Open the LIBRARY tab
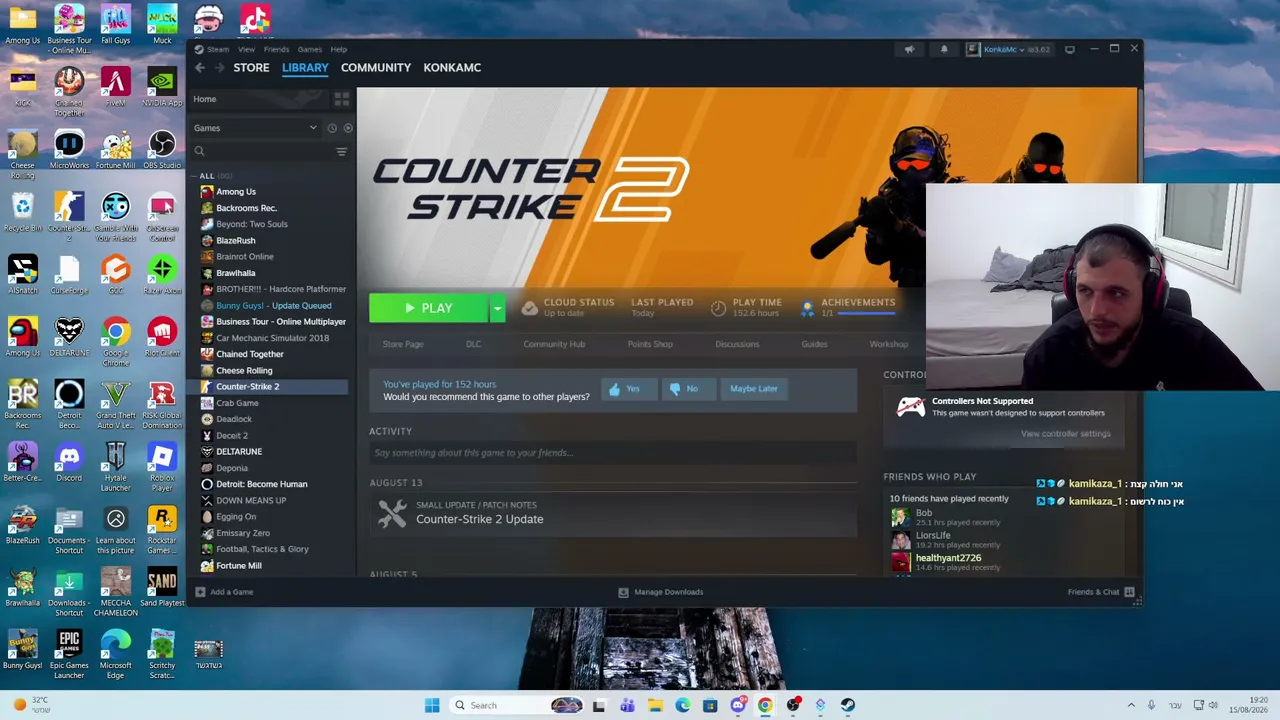 pos(305,68)
